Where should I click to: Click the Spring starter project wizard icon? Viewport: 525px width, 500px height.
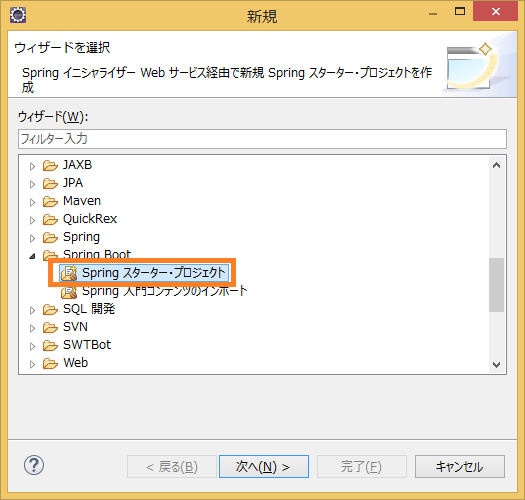69,273
